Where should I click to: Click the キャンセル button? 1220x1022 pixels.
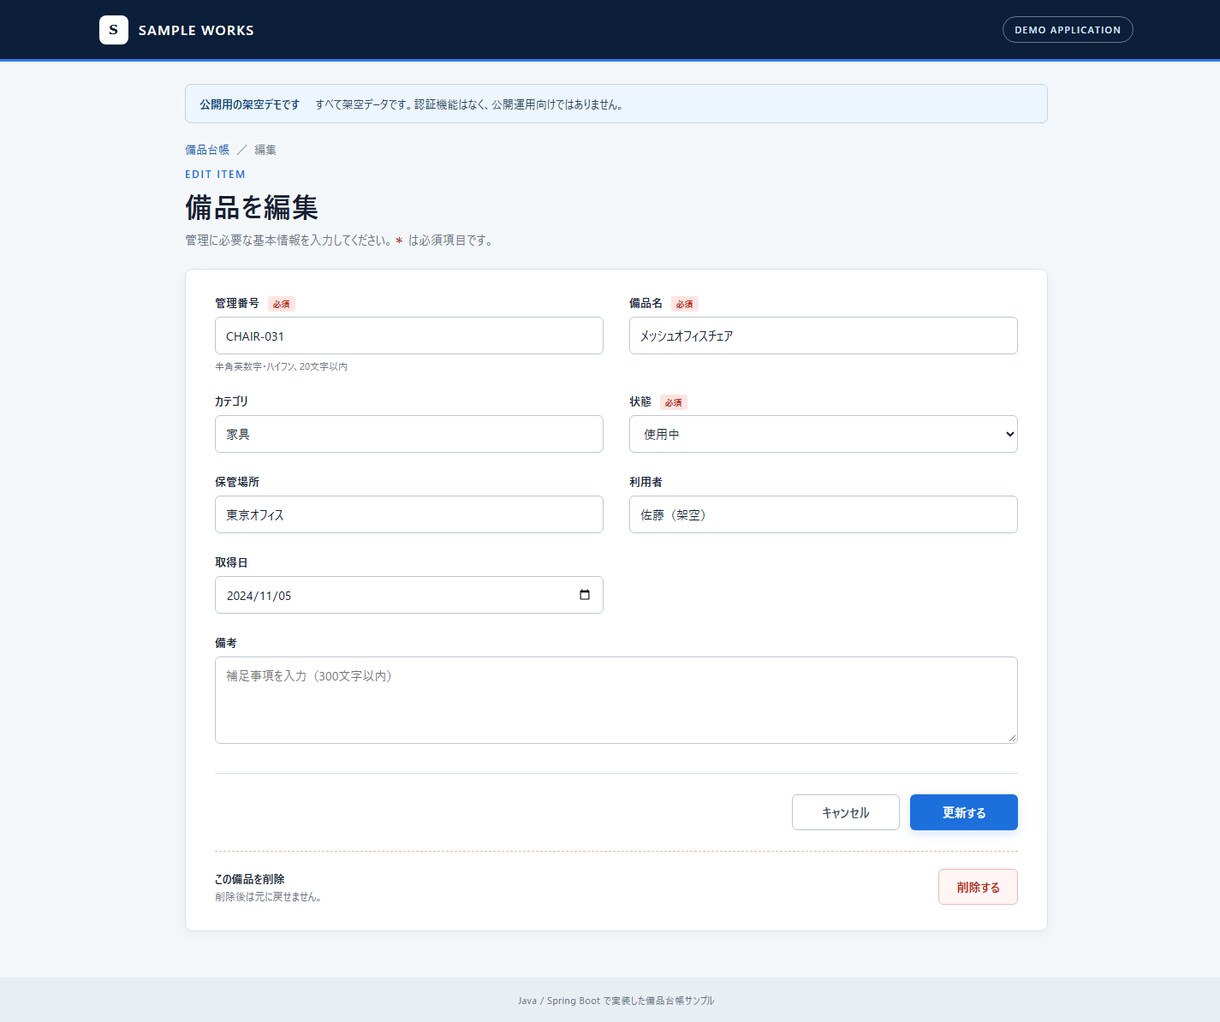tap(845, 812)
